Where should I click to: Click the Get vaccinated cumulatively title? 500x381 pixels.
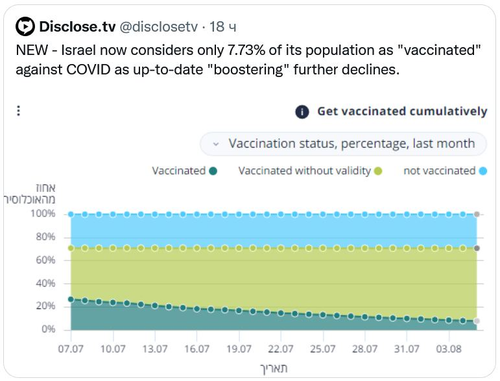click(402, 111)
